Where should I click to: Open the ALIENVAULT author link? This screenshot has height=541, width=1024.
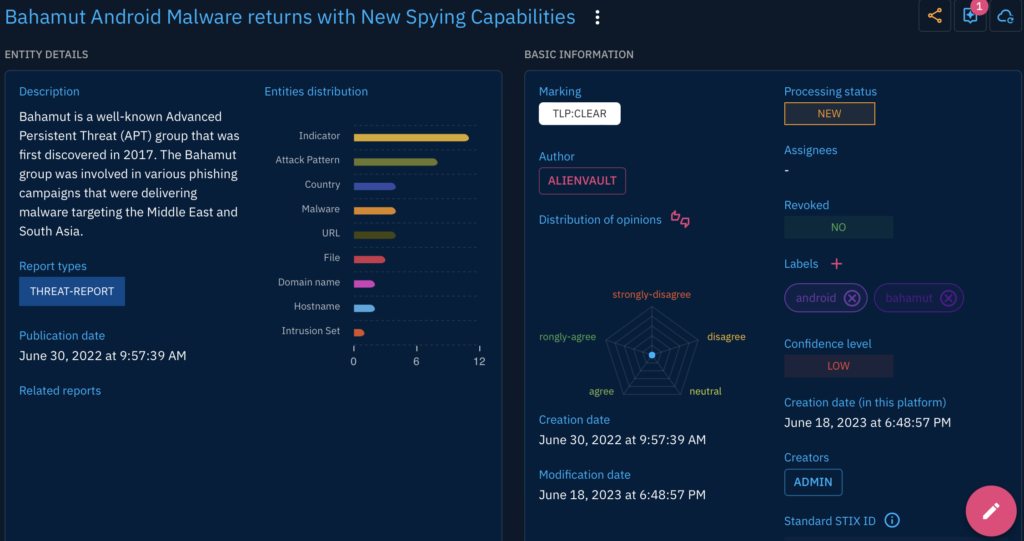pyautogui.click(x=582, y=181)
